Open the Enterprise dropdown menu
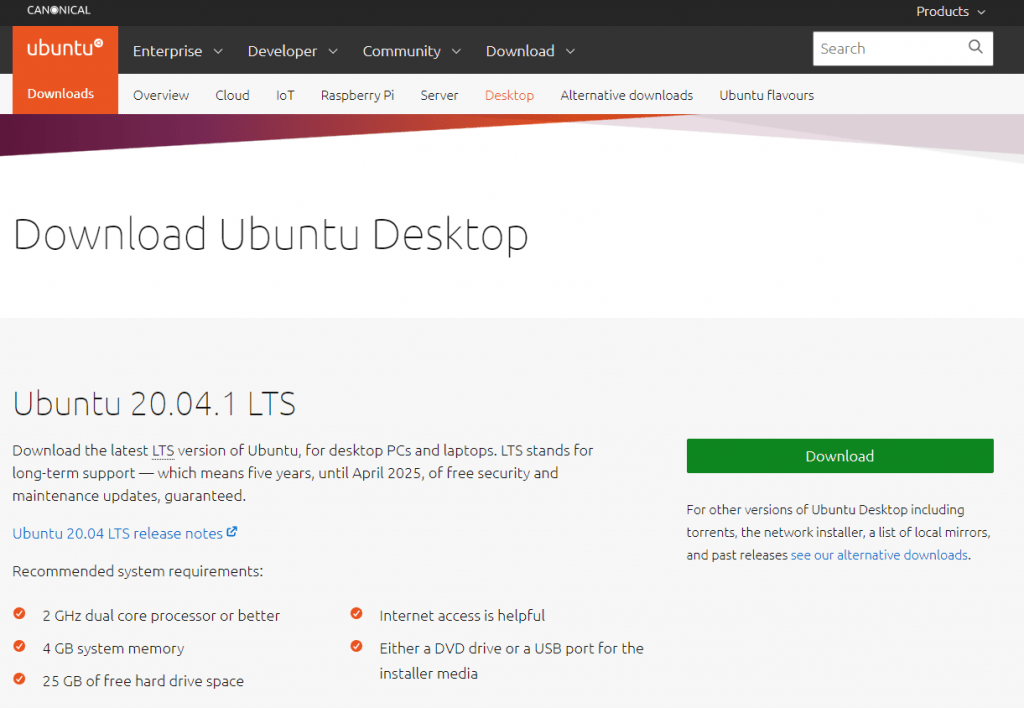 pyautogui.click(x=177, y=51)
